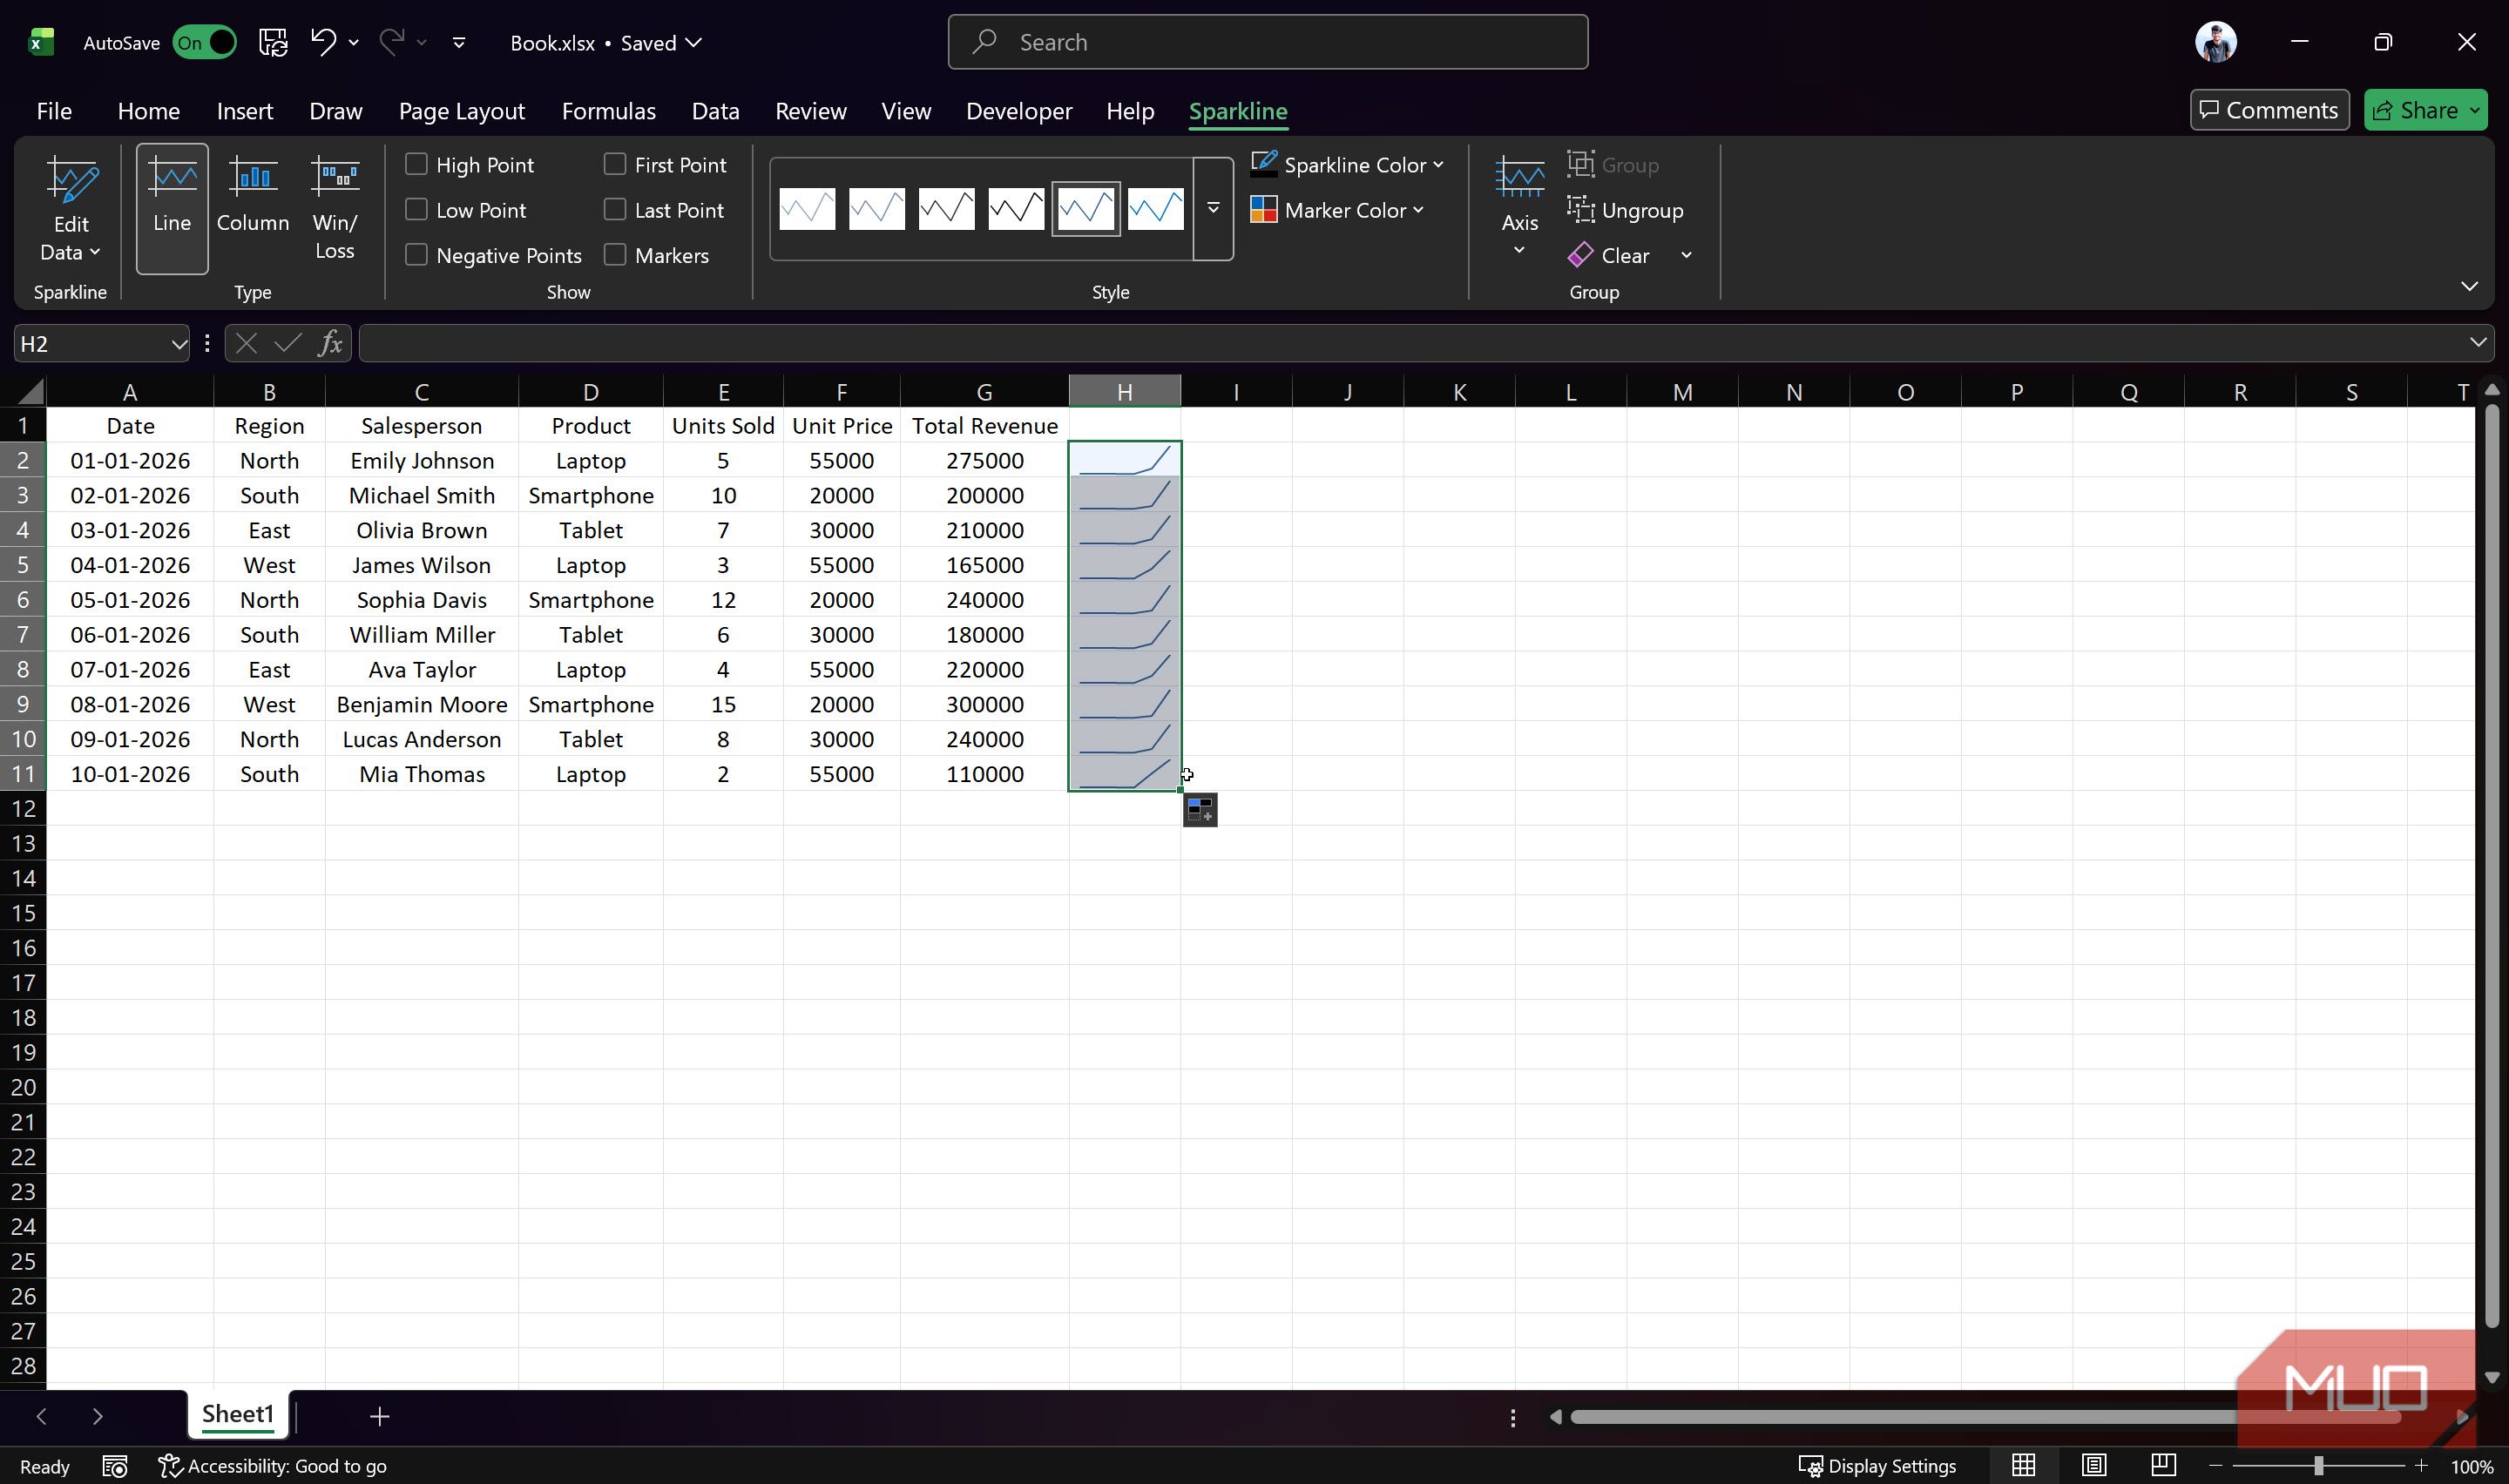Enable the High Point checkbox
2509x1484 pixels.
click(416, 164)
